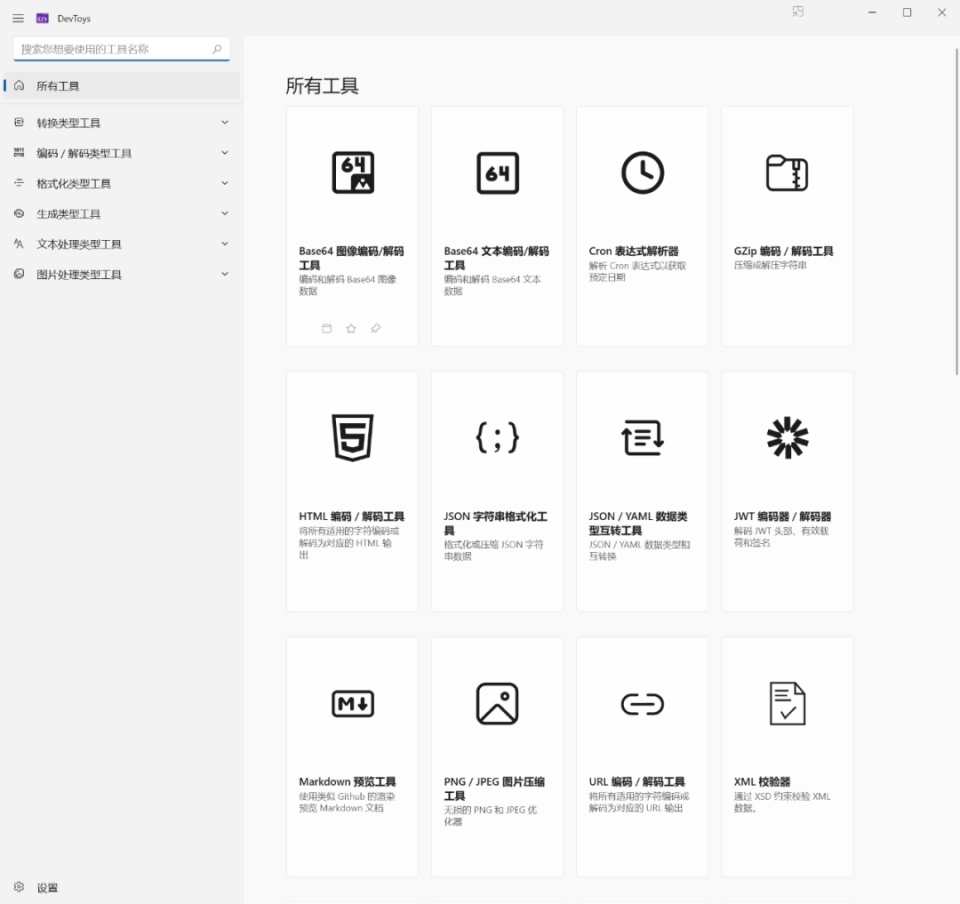
Task: Expand the 图片处理类型工具 chevron
Action: [225, 274]
